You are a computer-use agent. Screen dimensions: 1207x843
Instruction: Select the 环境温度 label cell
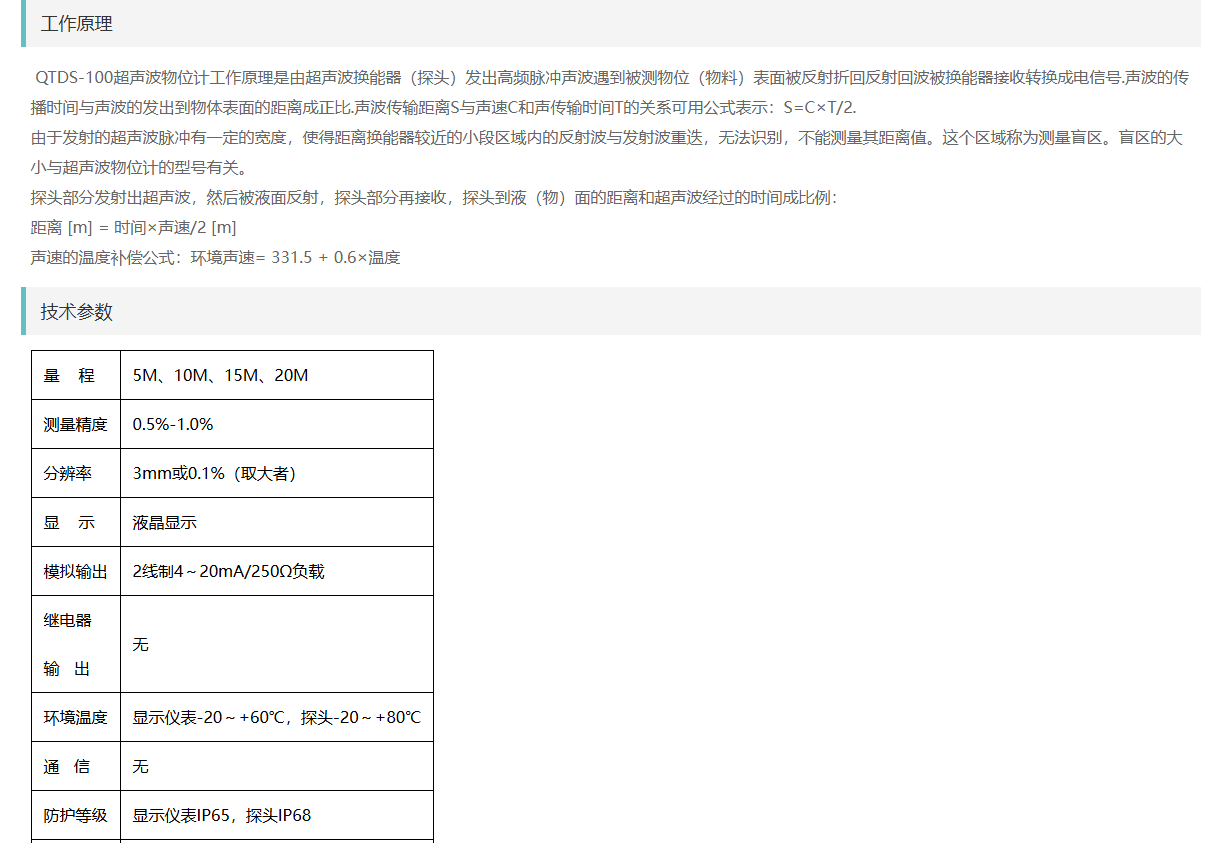point(75,718)
